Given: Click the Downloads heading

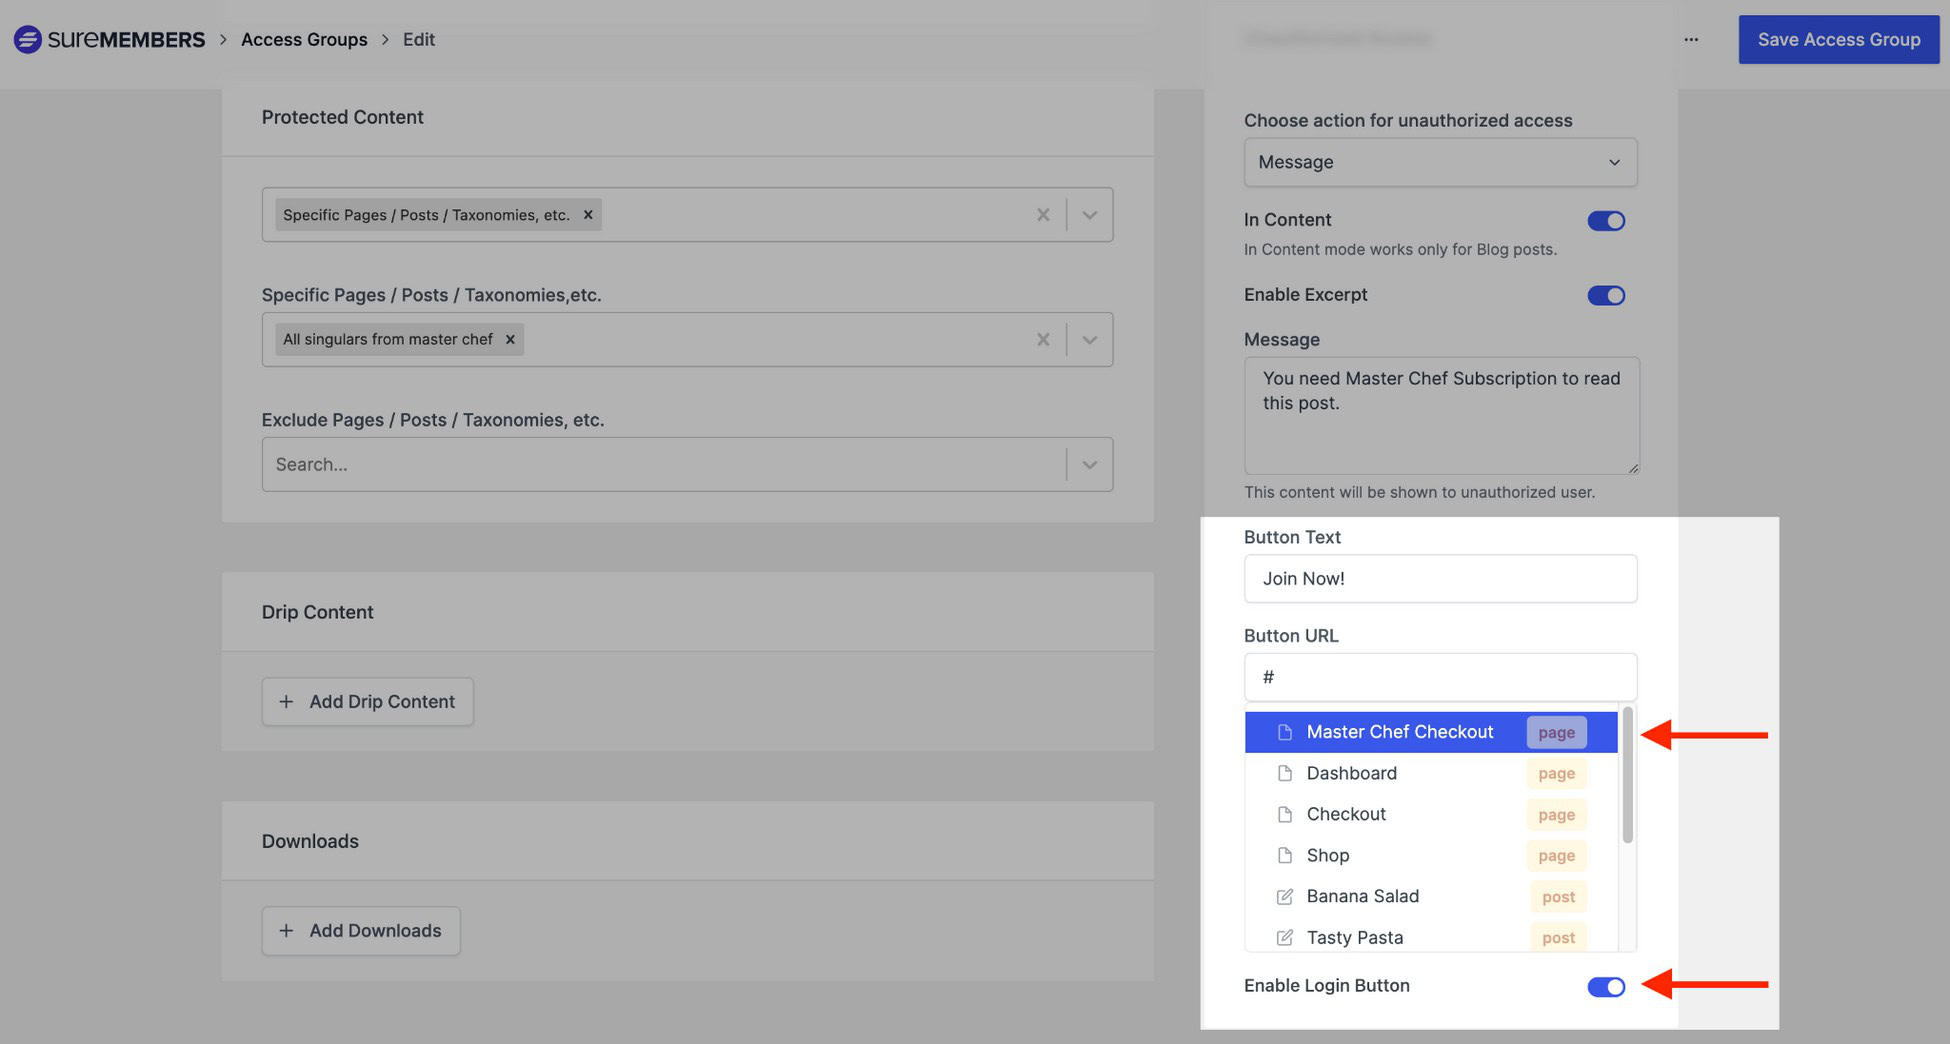Looking at the screenshot, I should point(310,841).
